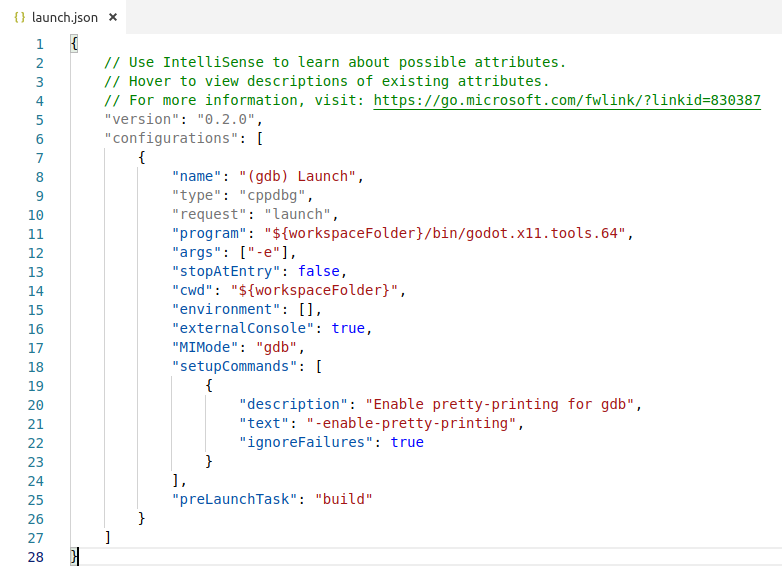Click the "Use IntelliSense" comment line
The image size is (782, 567).
335,62
